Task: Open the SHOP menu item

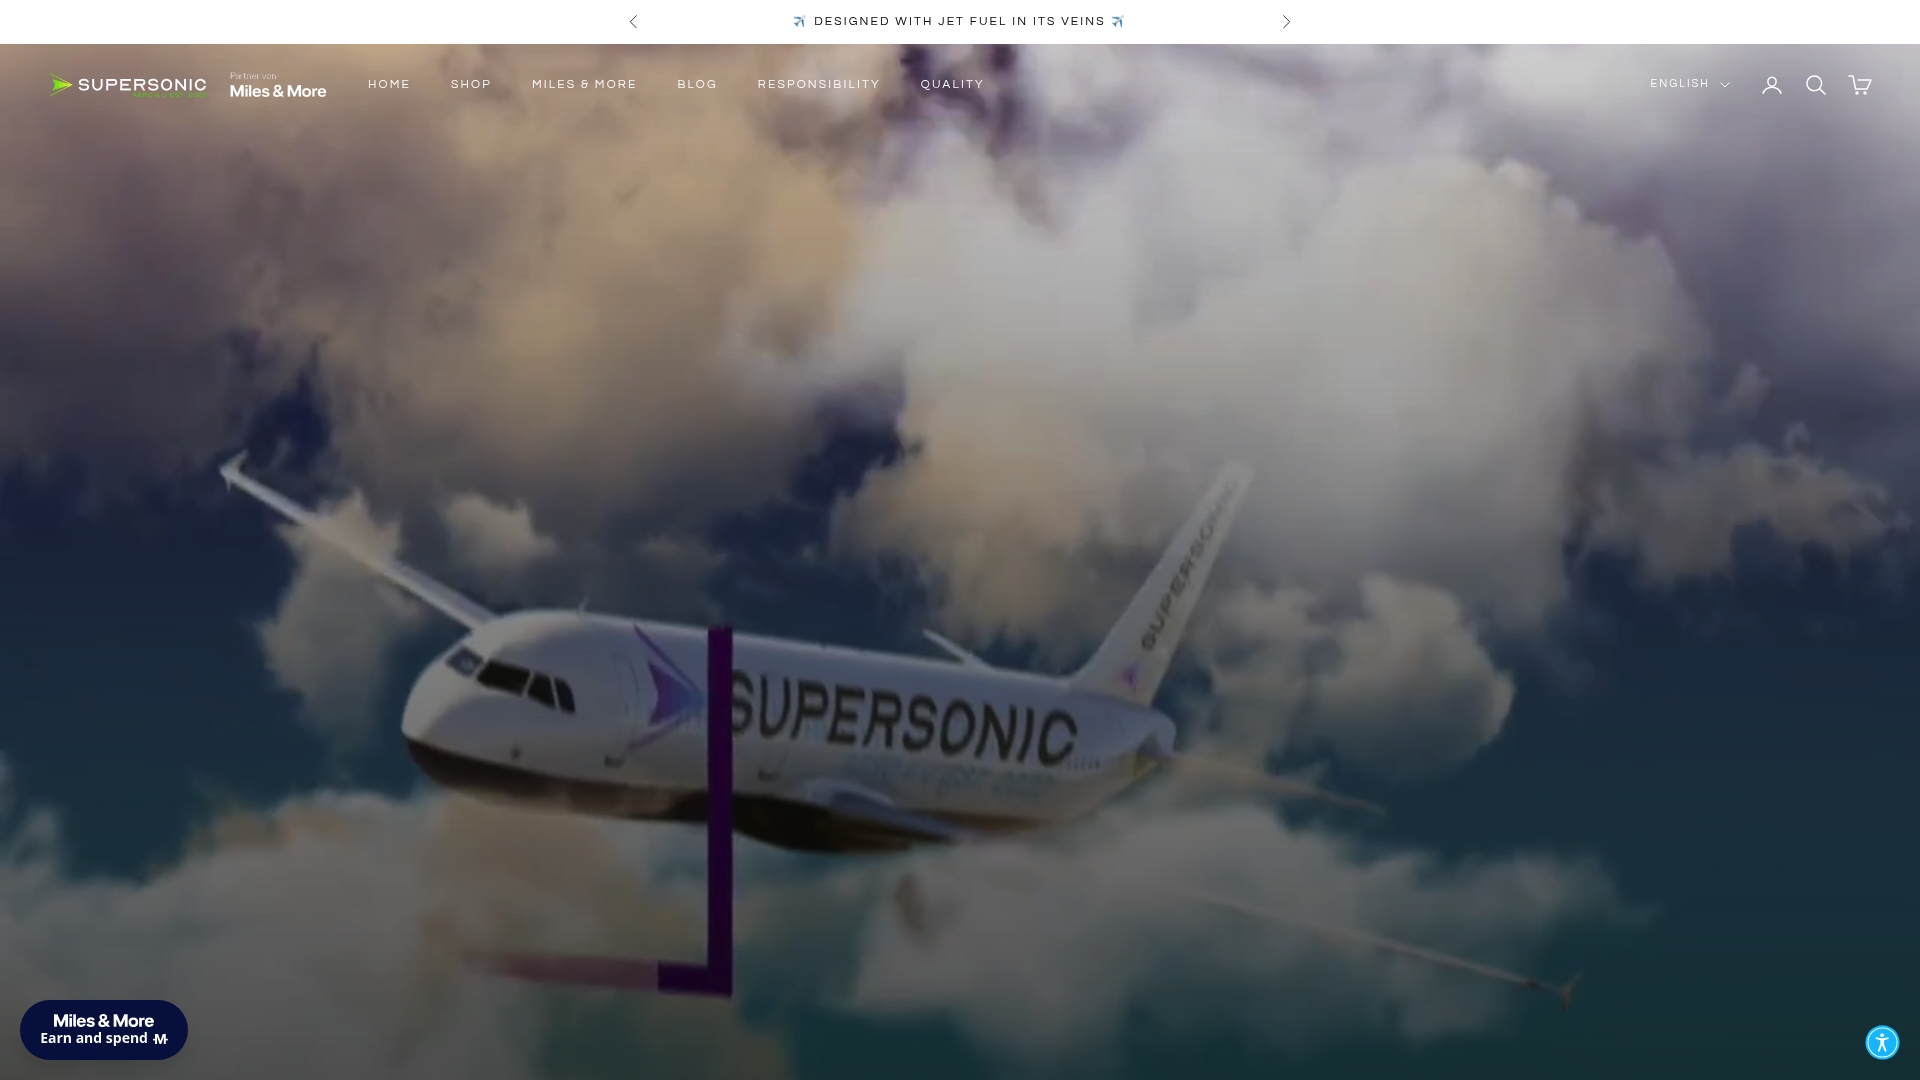Action: click(470, 84)
